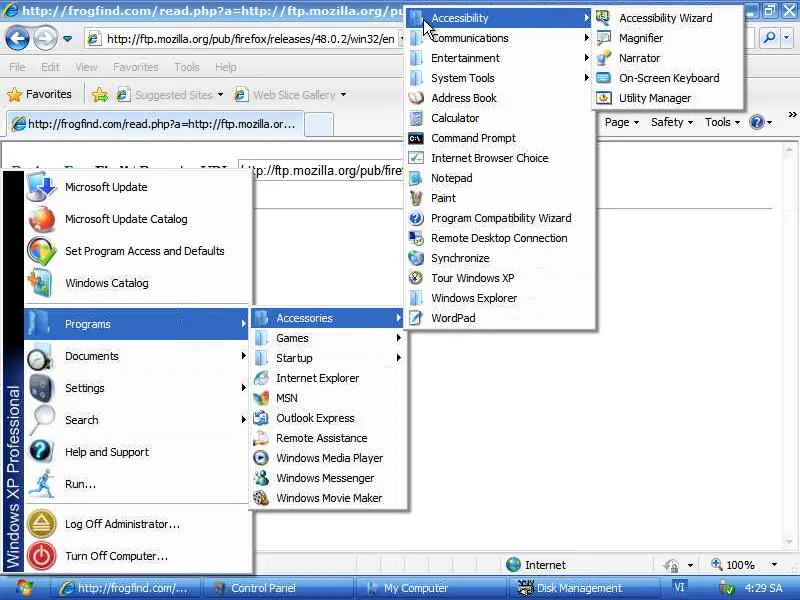Expand the System Tools submenu
Viewport: 800px width, 600px height.
pyautogui.click(x=500, y=78)
